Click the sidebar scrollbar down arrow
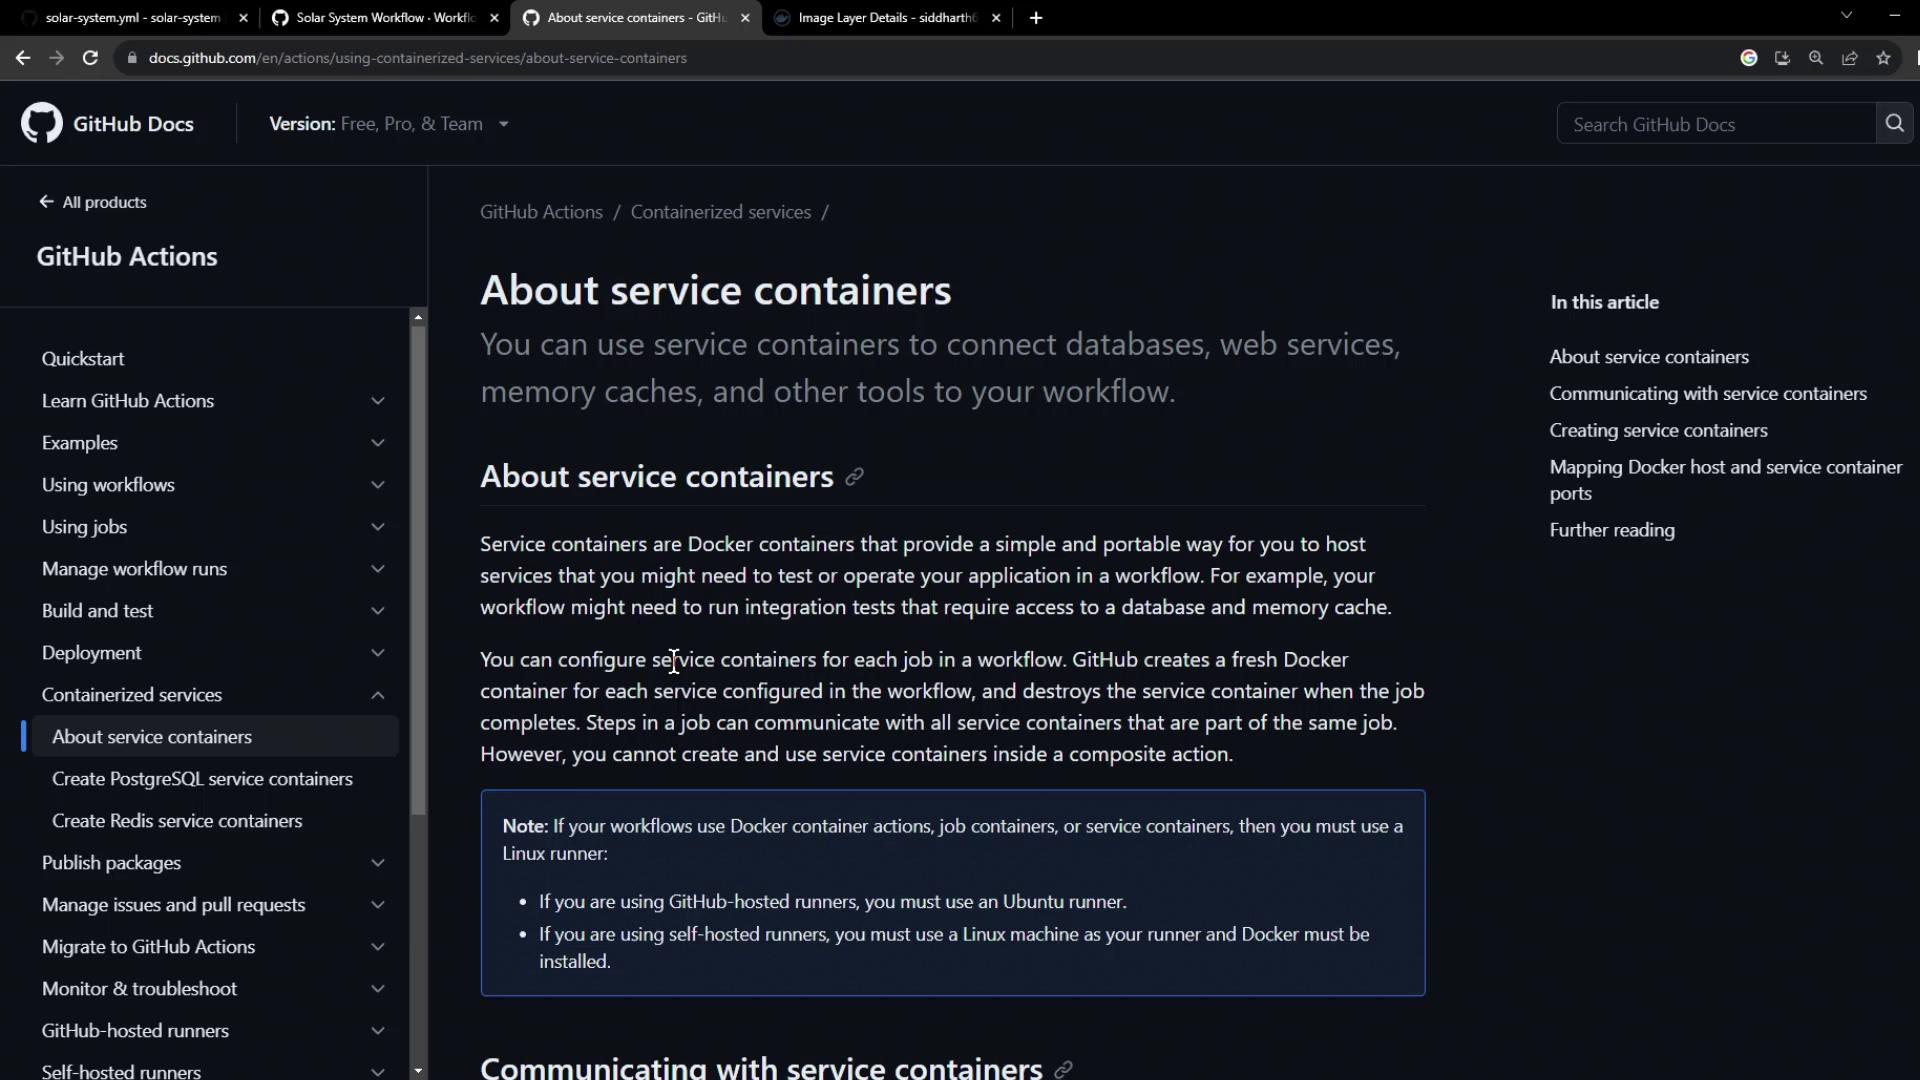 pyautogui.click(x=418, y=1070)
